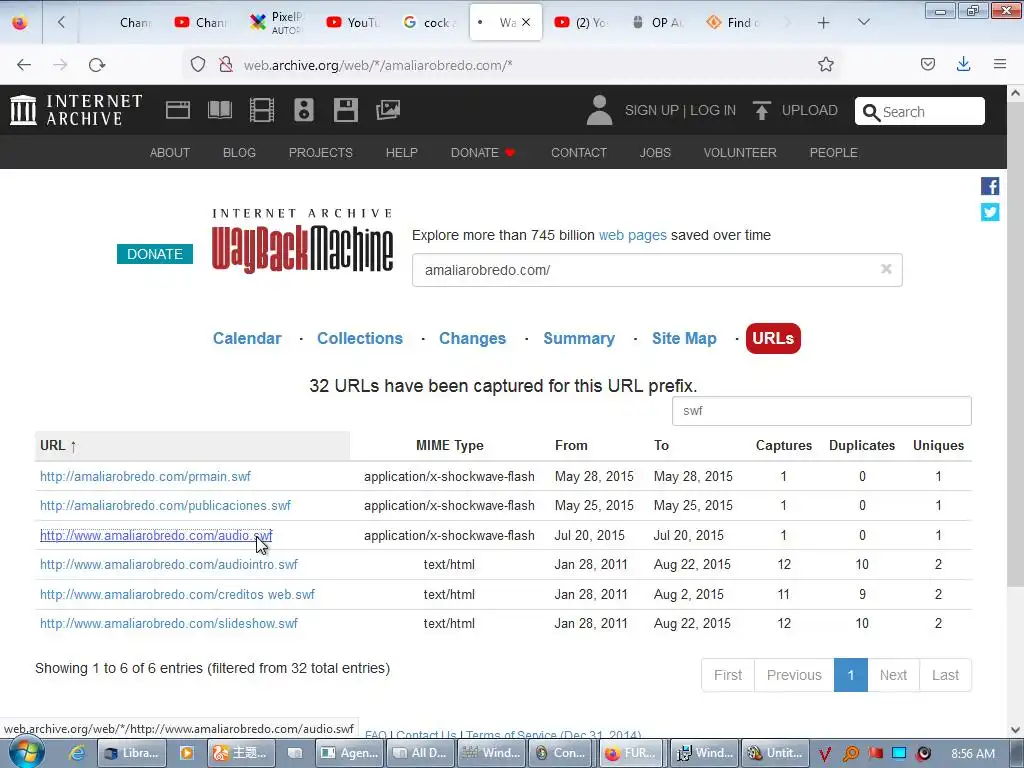The width and height of the screenshot is (1024, 768).
Task: Launch Internet Explorer from taskbar
Action: coord(76,753)
